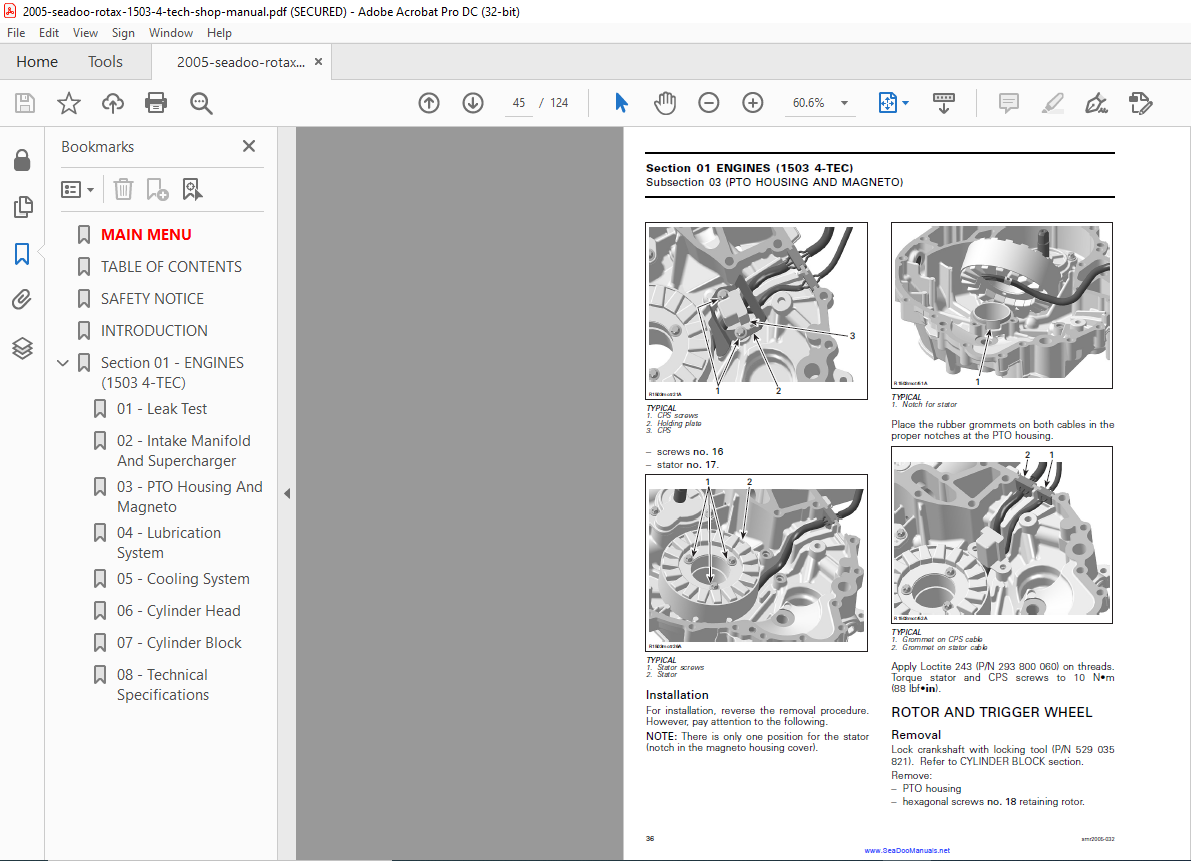Add document to starred with star icon

click(69, 102)
